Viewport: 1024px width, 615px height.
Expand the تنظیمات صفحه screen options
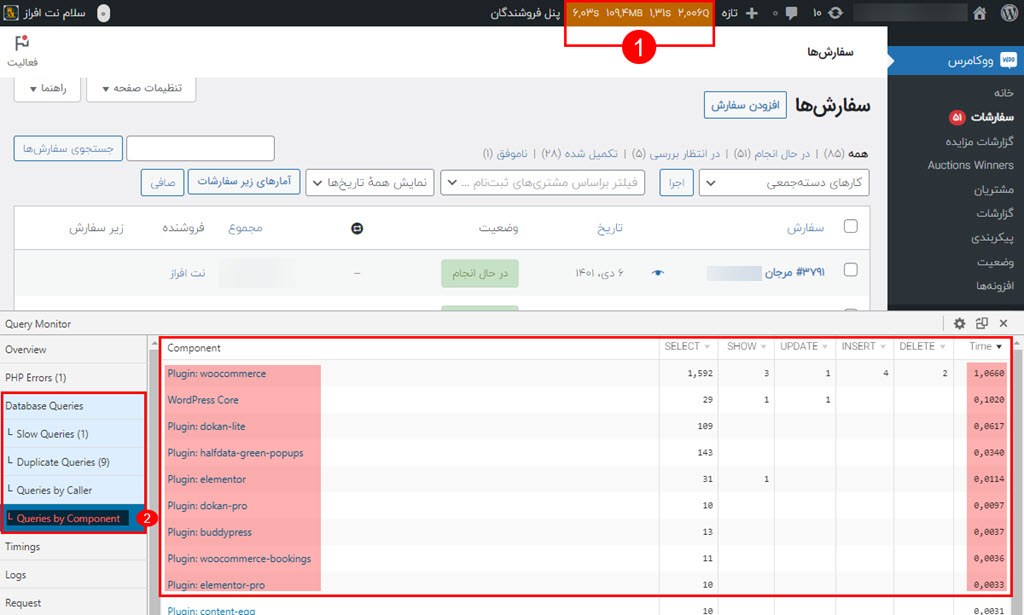[x=142, y=88]
